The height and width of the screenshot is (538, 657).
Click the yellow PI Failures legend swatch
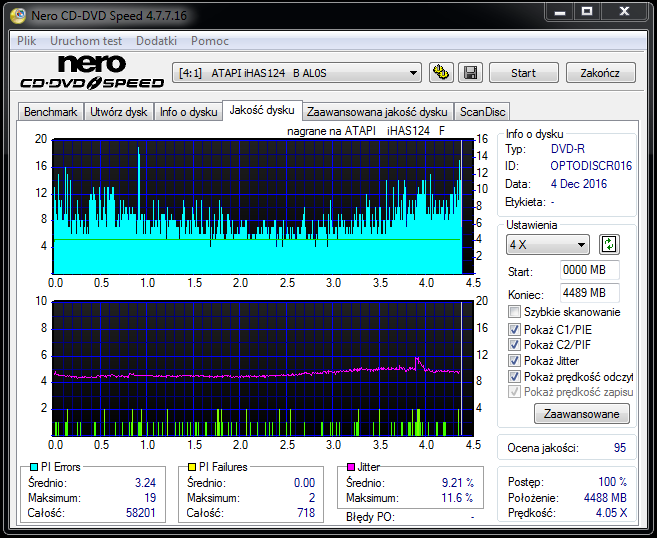192,467
